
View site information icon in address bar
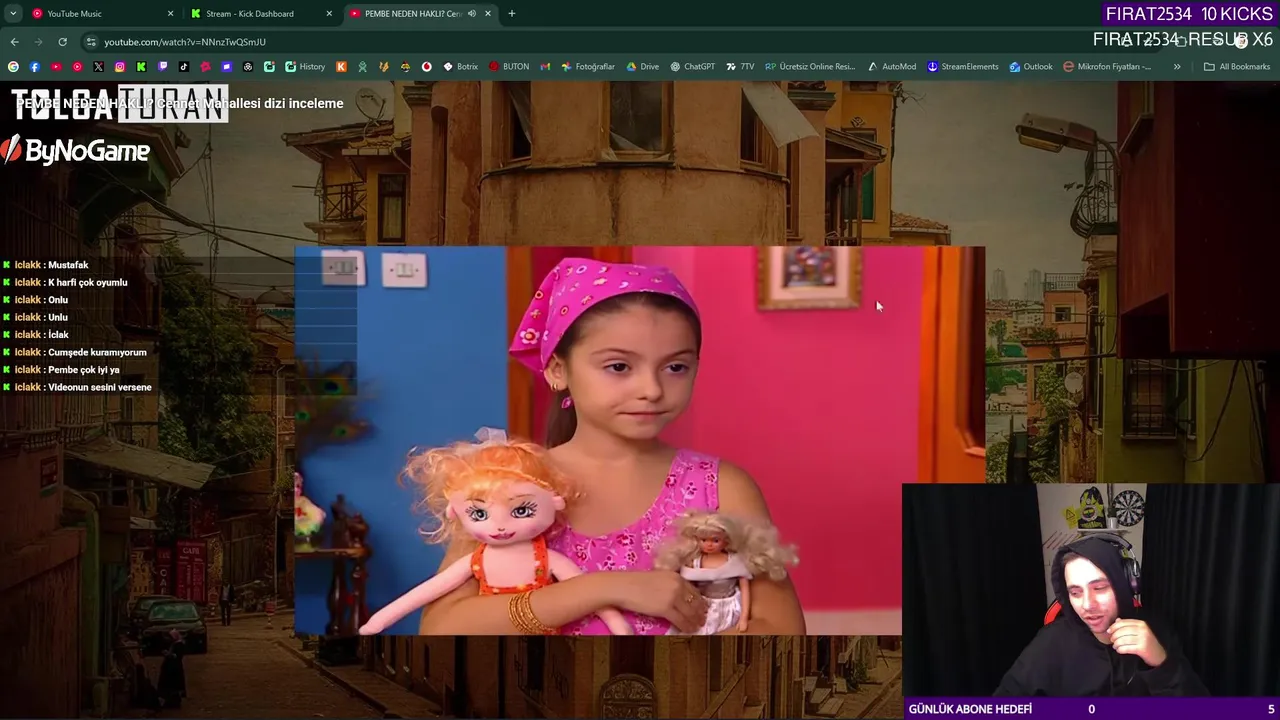click(91, 41)
